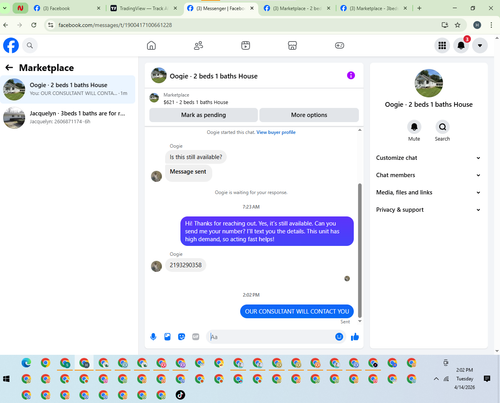Click the microphone voice clip icon
Image resolution: width=500 pixels, height=403 pixels.
pyautogui.click(x=153, y=337)
